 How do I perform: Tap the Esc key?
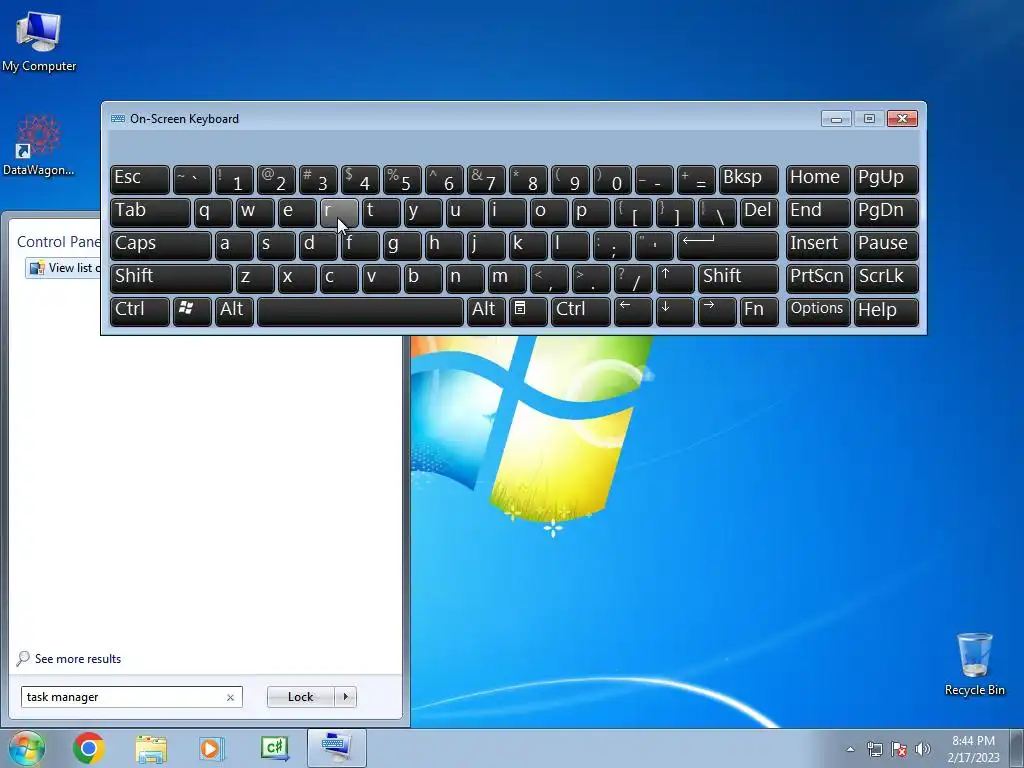(x=140, y=179)
